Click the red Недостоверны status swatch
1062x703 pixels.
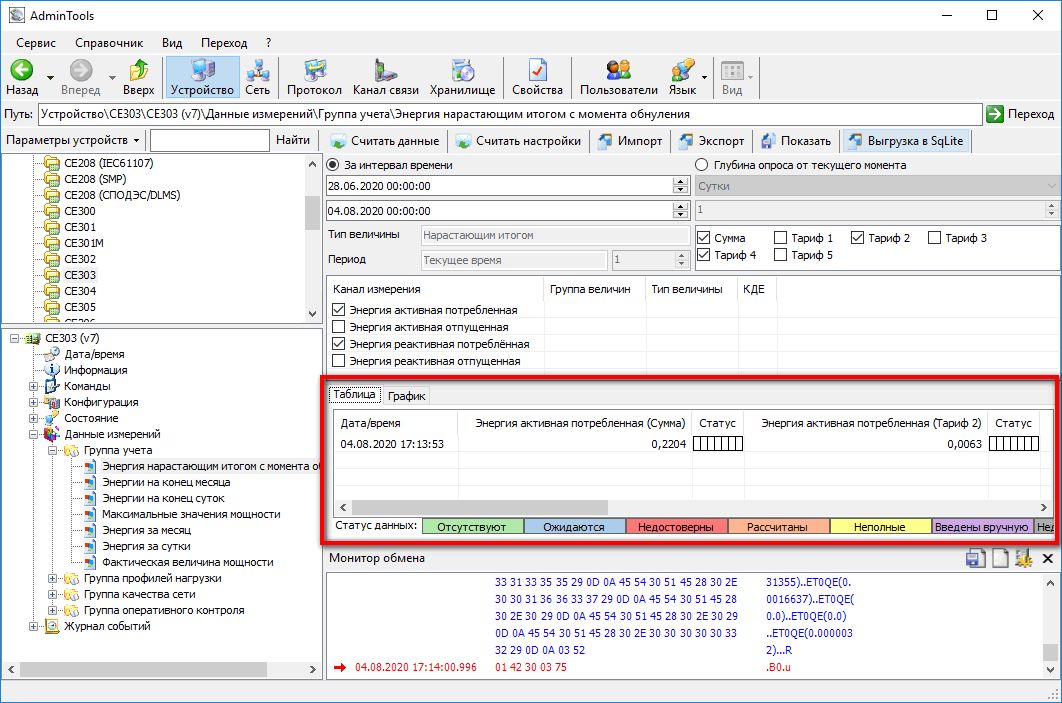pos(675,527)
